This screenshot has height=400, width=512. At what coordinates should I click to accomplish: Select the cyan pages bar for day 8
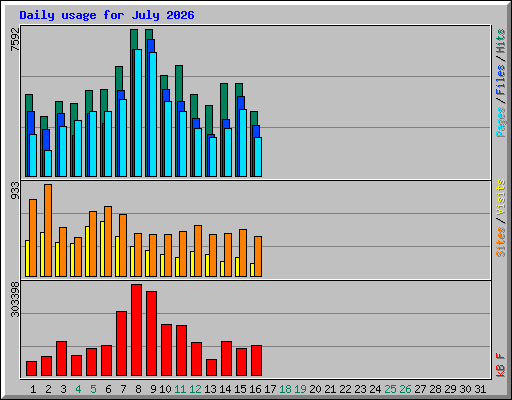[x=138, y=113]
